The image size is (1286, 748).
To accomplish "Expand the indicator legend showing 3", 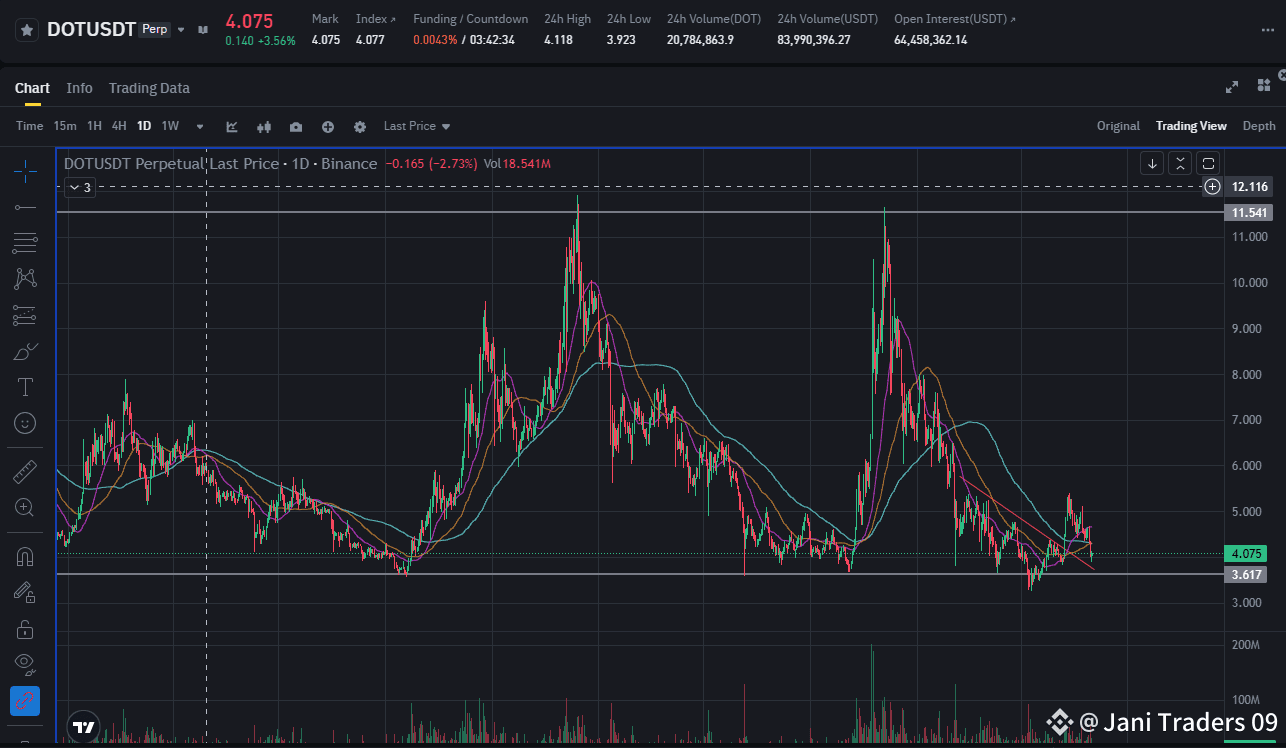I will coord(79,187).
